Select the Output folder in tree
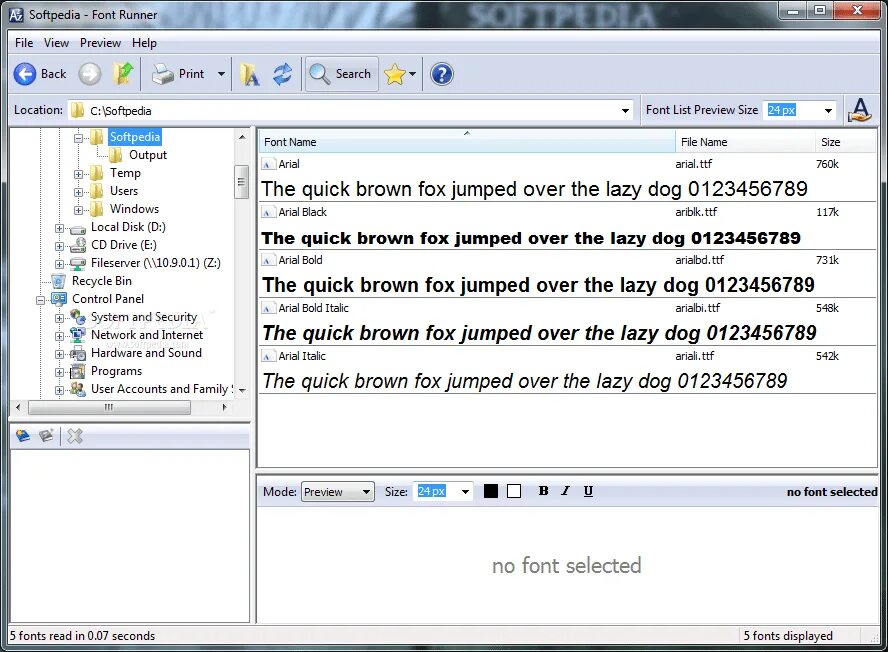This screenshot has height=652, width=888. pos(148,155)
